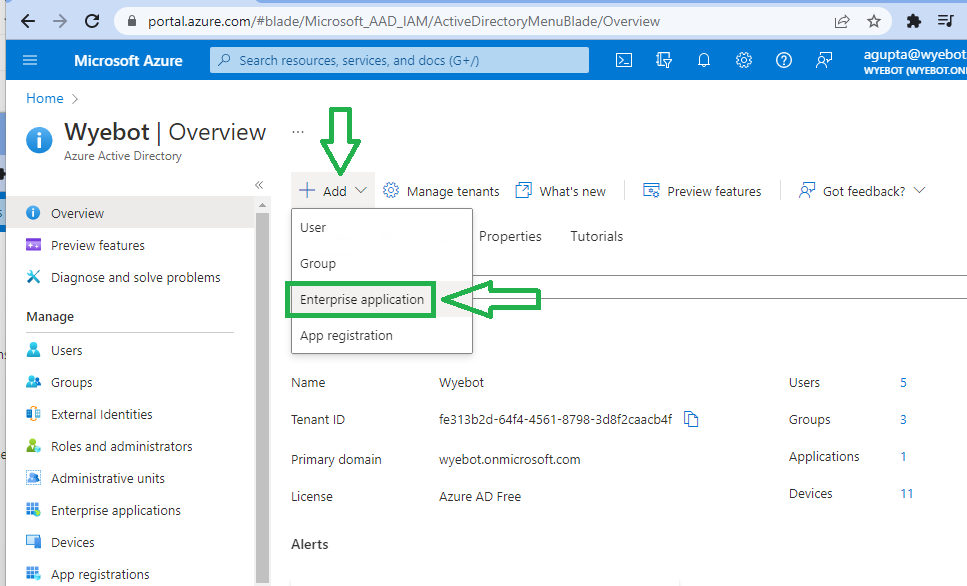Select Enterprise application from Add menu

pyautogui.click(x=362, y=299)
